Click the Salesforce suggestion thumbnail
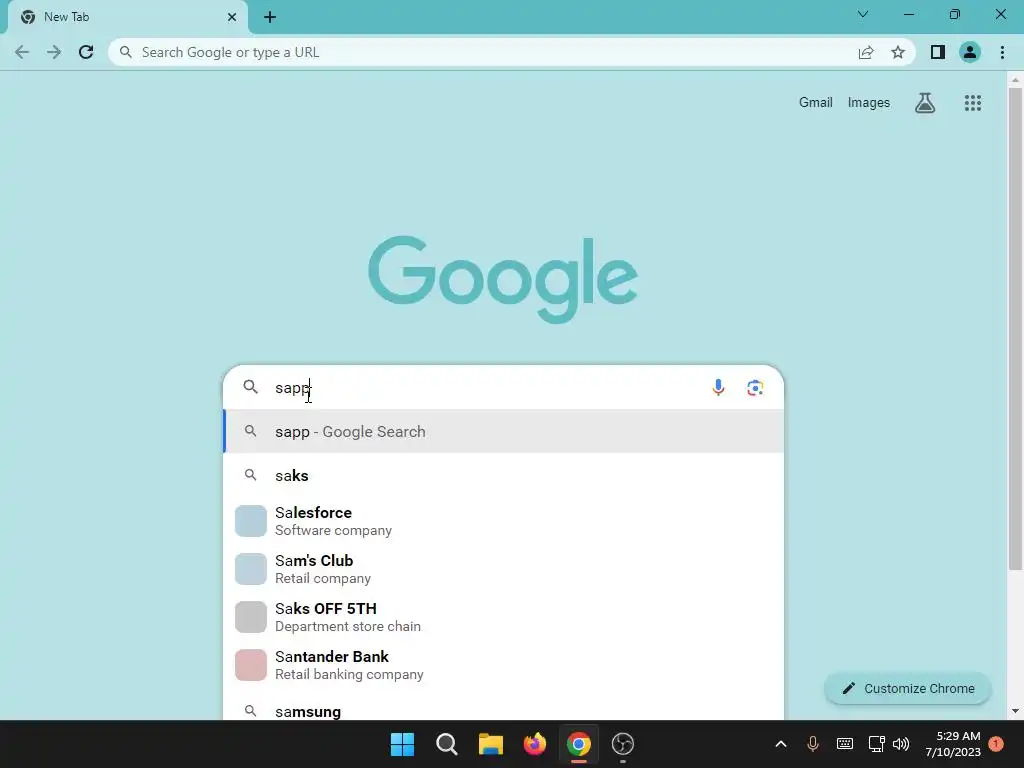This screenshot has height=768, width=1024. [251, 521]
